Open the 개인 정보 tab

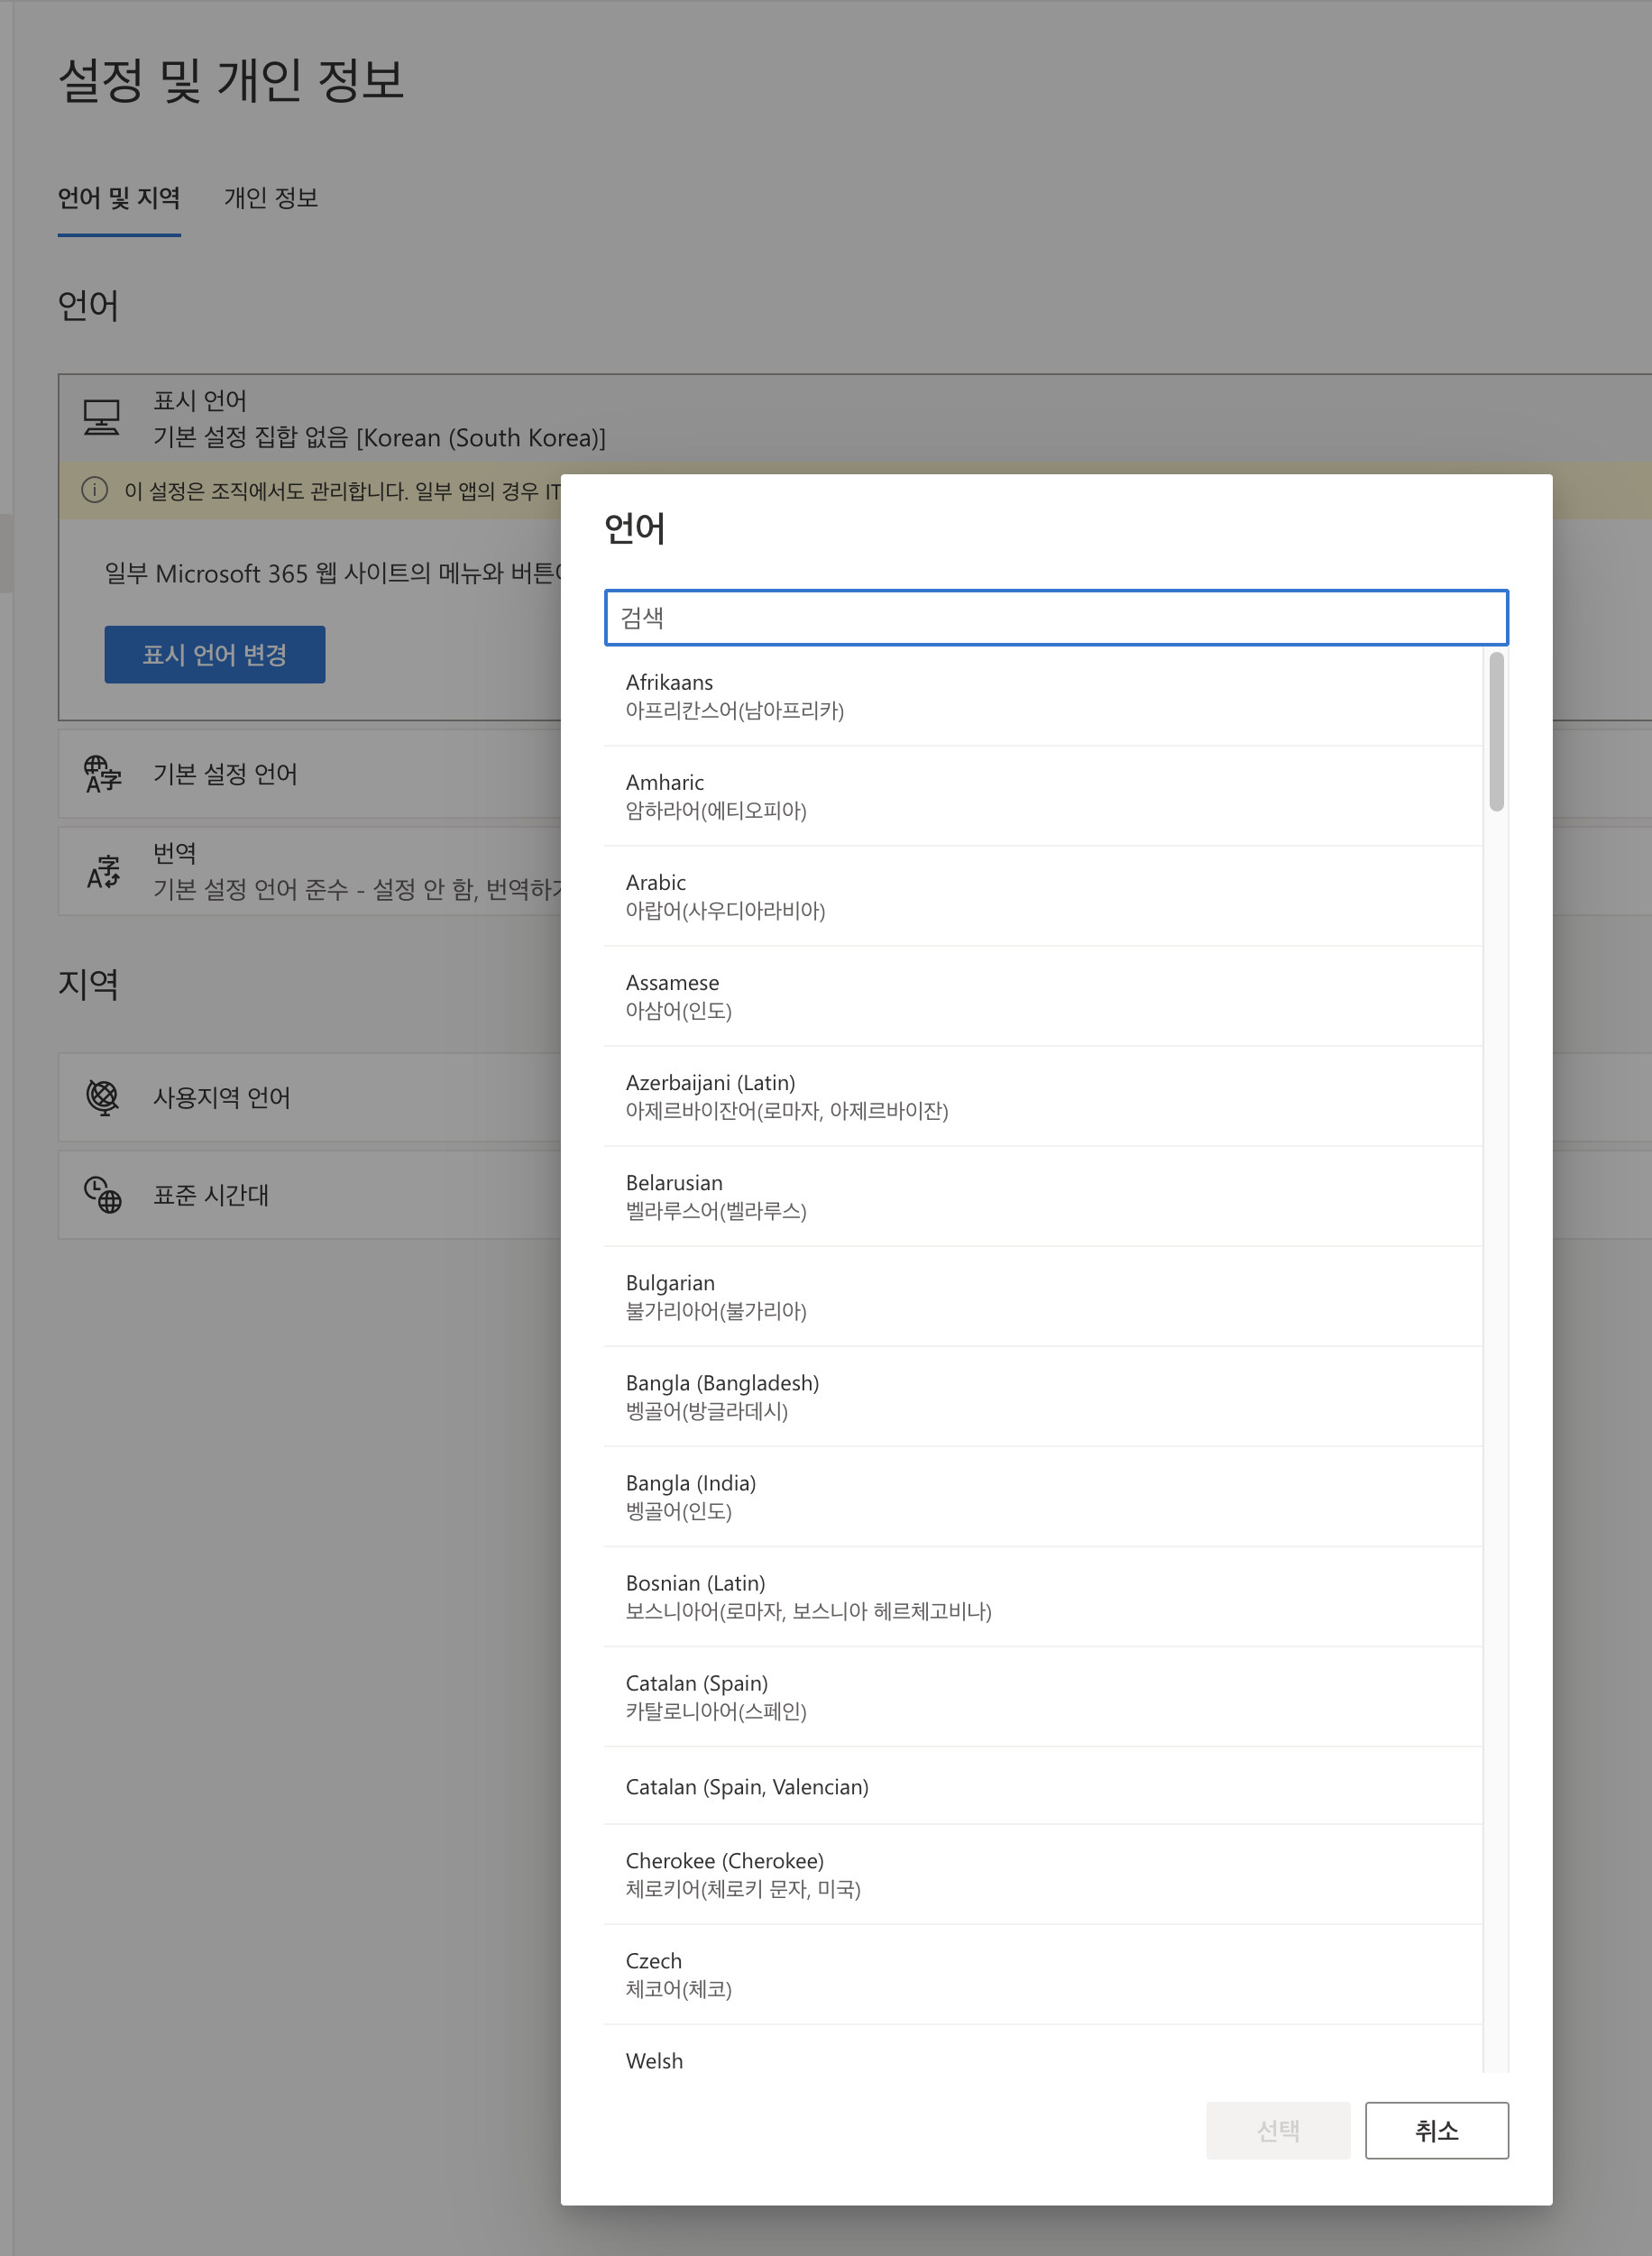(271, 198)
